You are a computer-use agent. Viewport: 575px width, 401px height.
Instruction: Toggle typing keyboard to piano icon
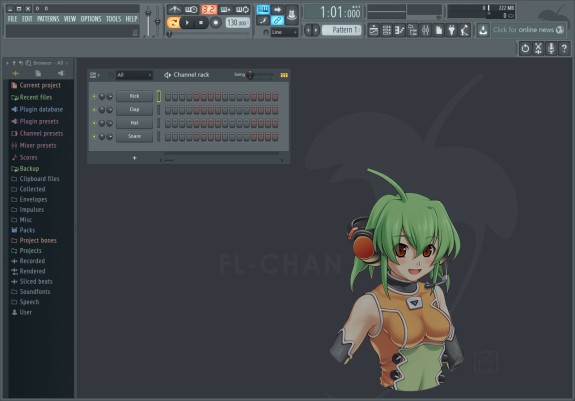point(263,9)
